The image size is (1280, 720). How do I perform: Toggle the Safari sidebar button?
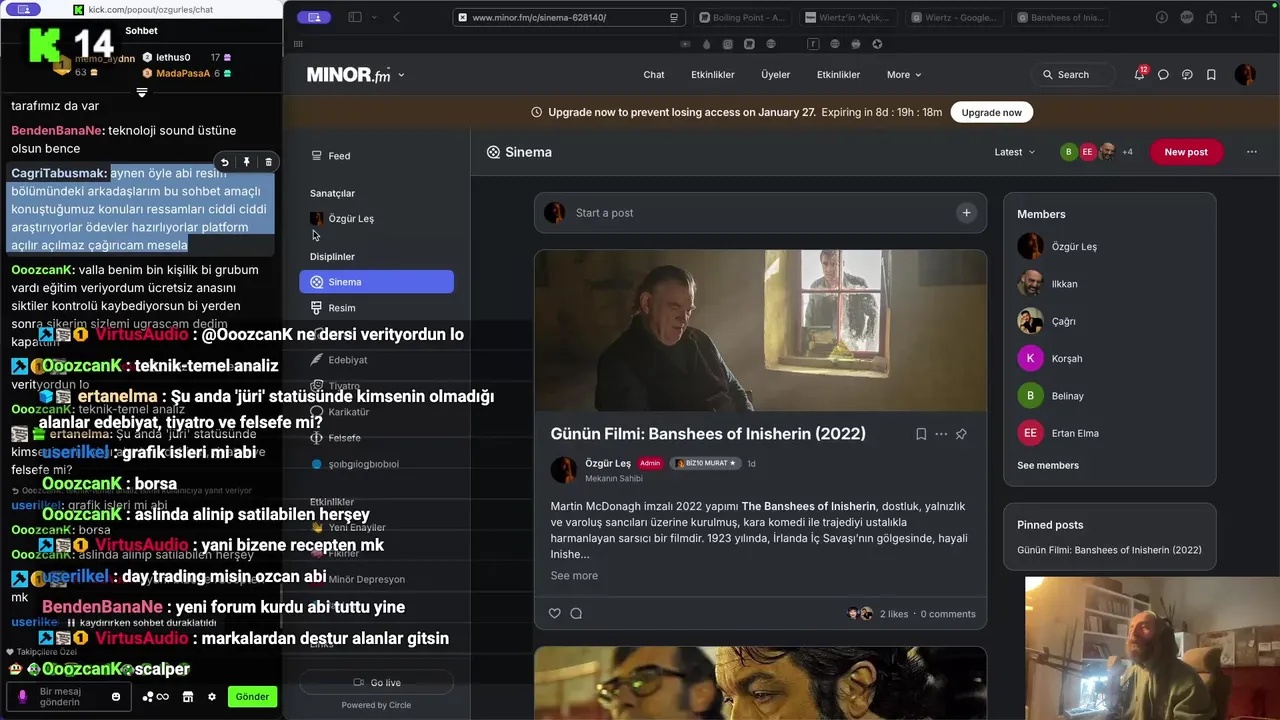pyautogui.click(x=355, y=17)
